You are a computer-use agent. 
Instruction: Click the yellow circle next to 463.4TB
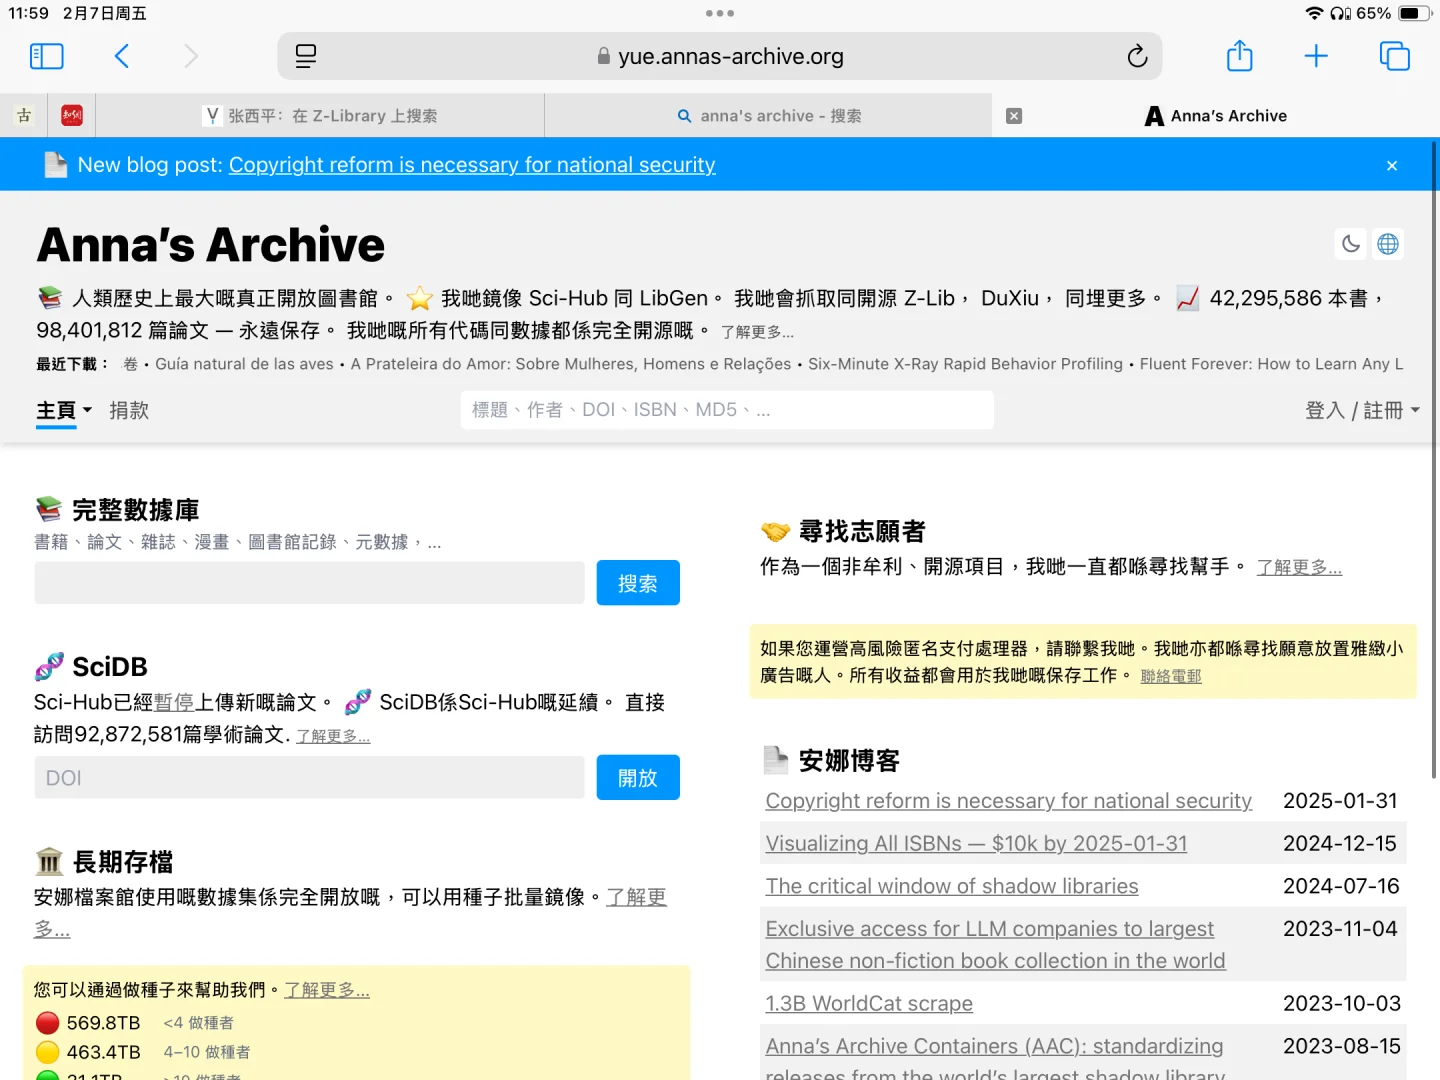[x=47, y=1052]
